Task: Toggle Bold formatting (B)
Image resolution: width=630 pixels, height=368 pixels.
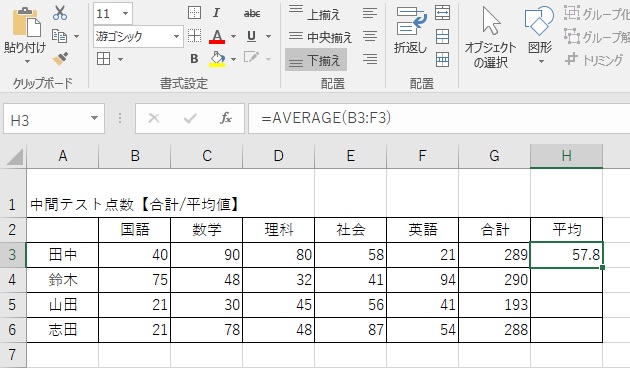Action: coord(194,59)
